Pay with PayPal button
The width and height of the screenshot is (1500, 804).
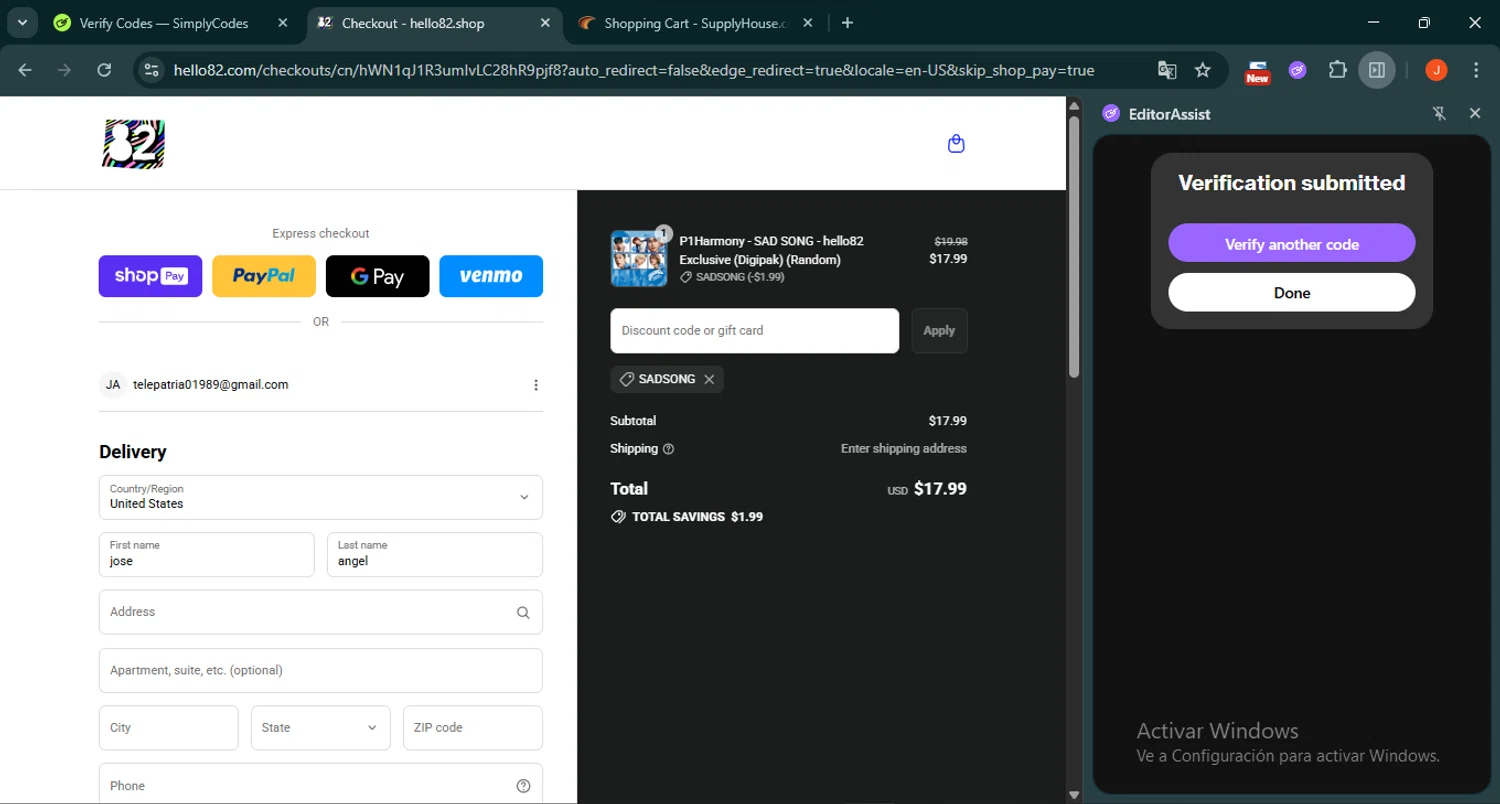click(264, 276)
